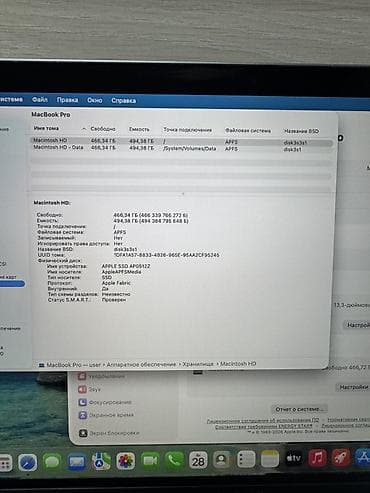Launch FaceTime from the Dock
Viewport: 370px width, 493px height.
point(150,461)
